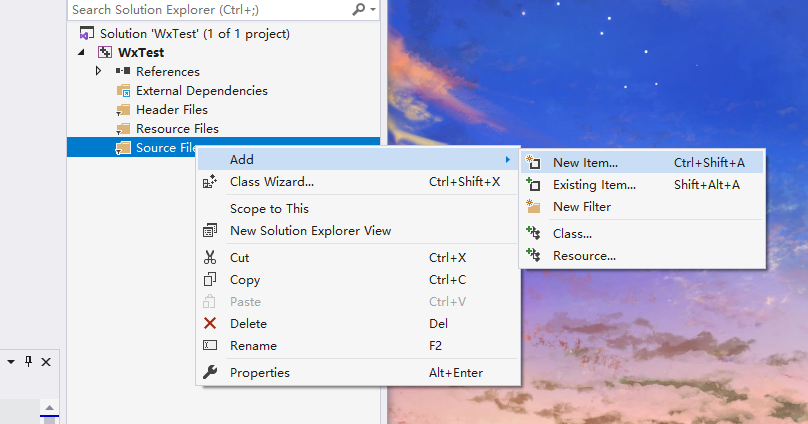
Task: Click the Source Files filter icon
Action: point(123,148)
